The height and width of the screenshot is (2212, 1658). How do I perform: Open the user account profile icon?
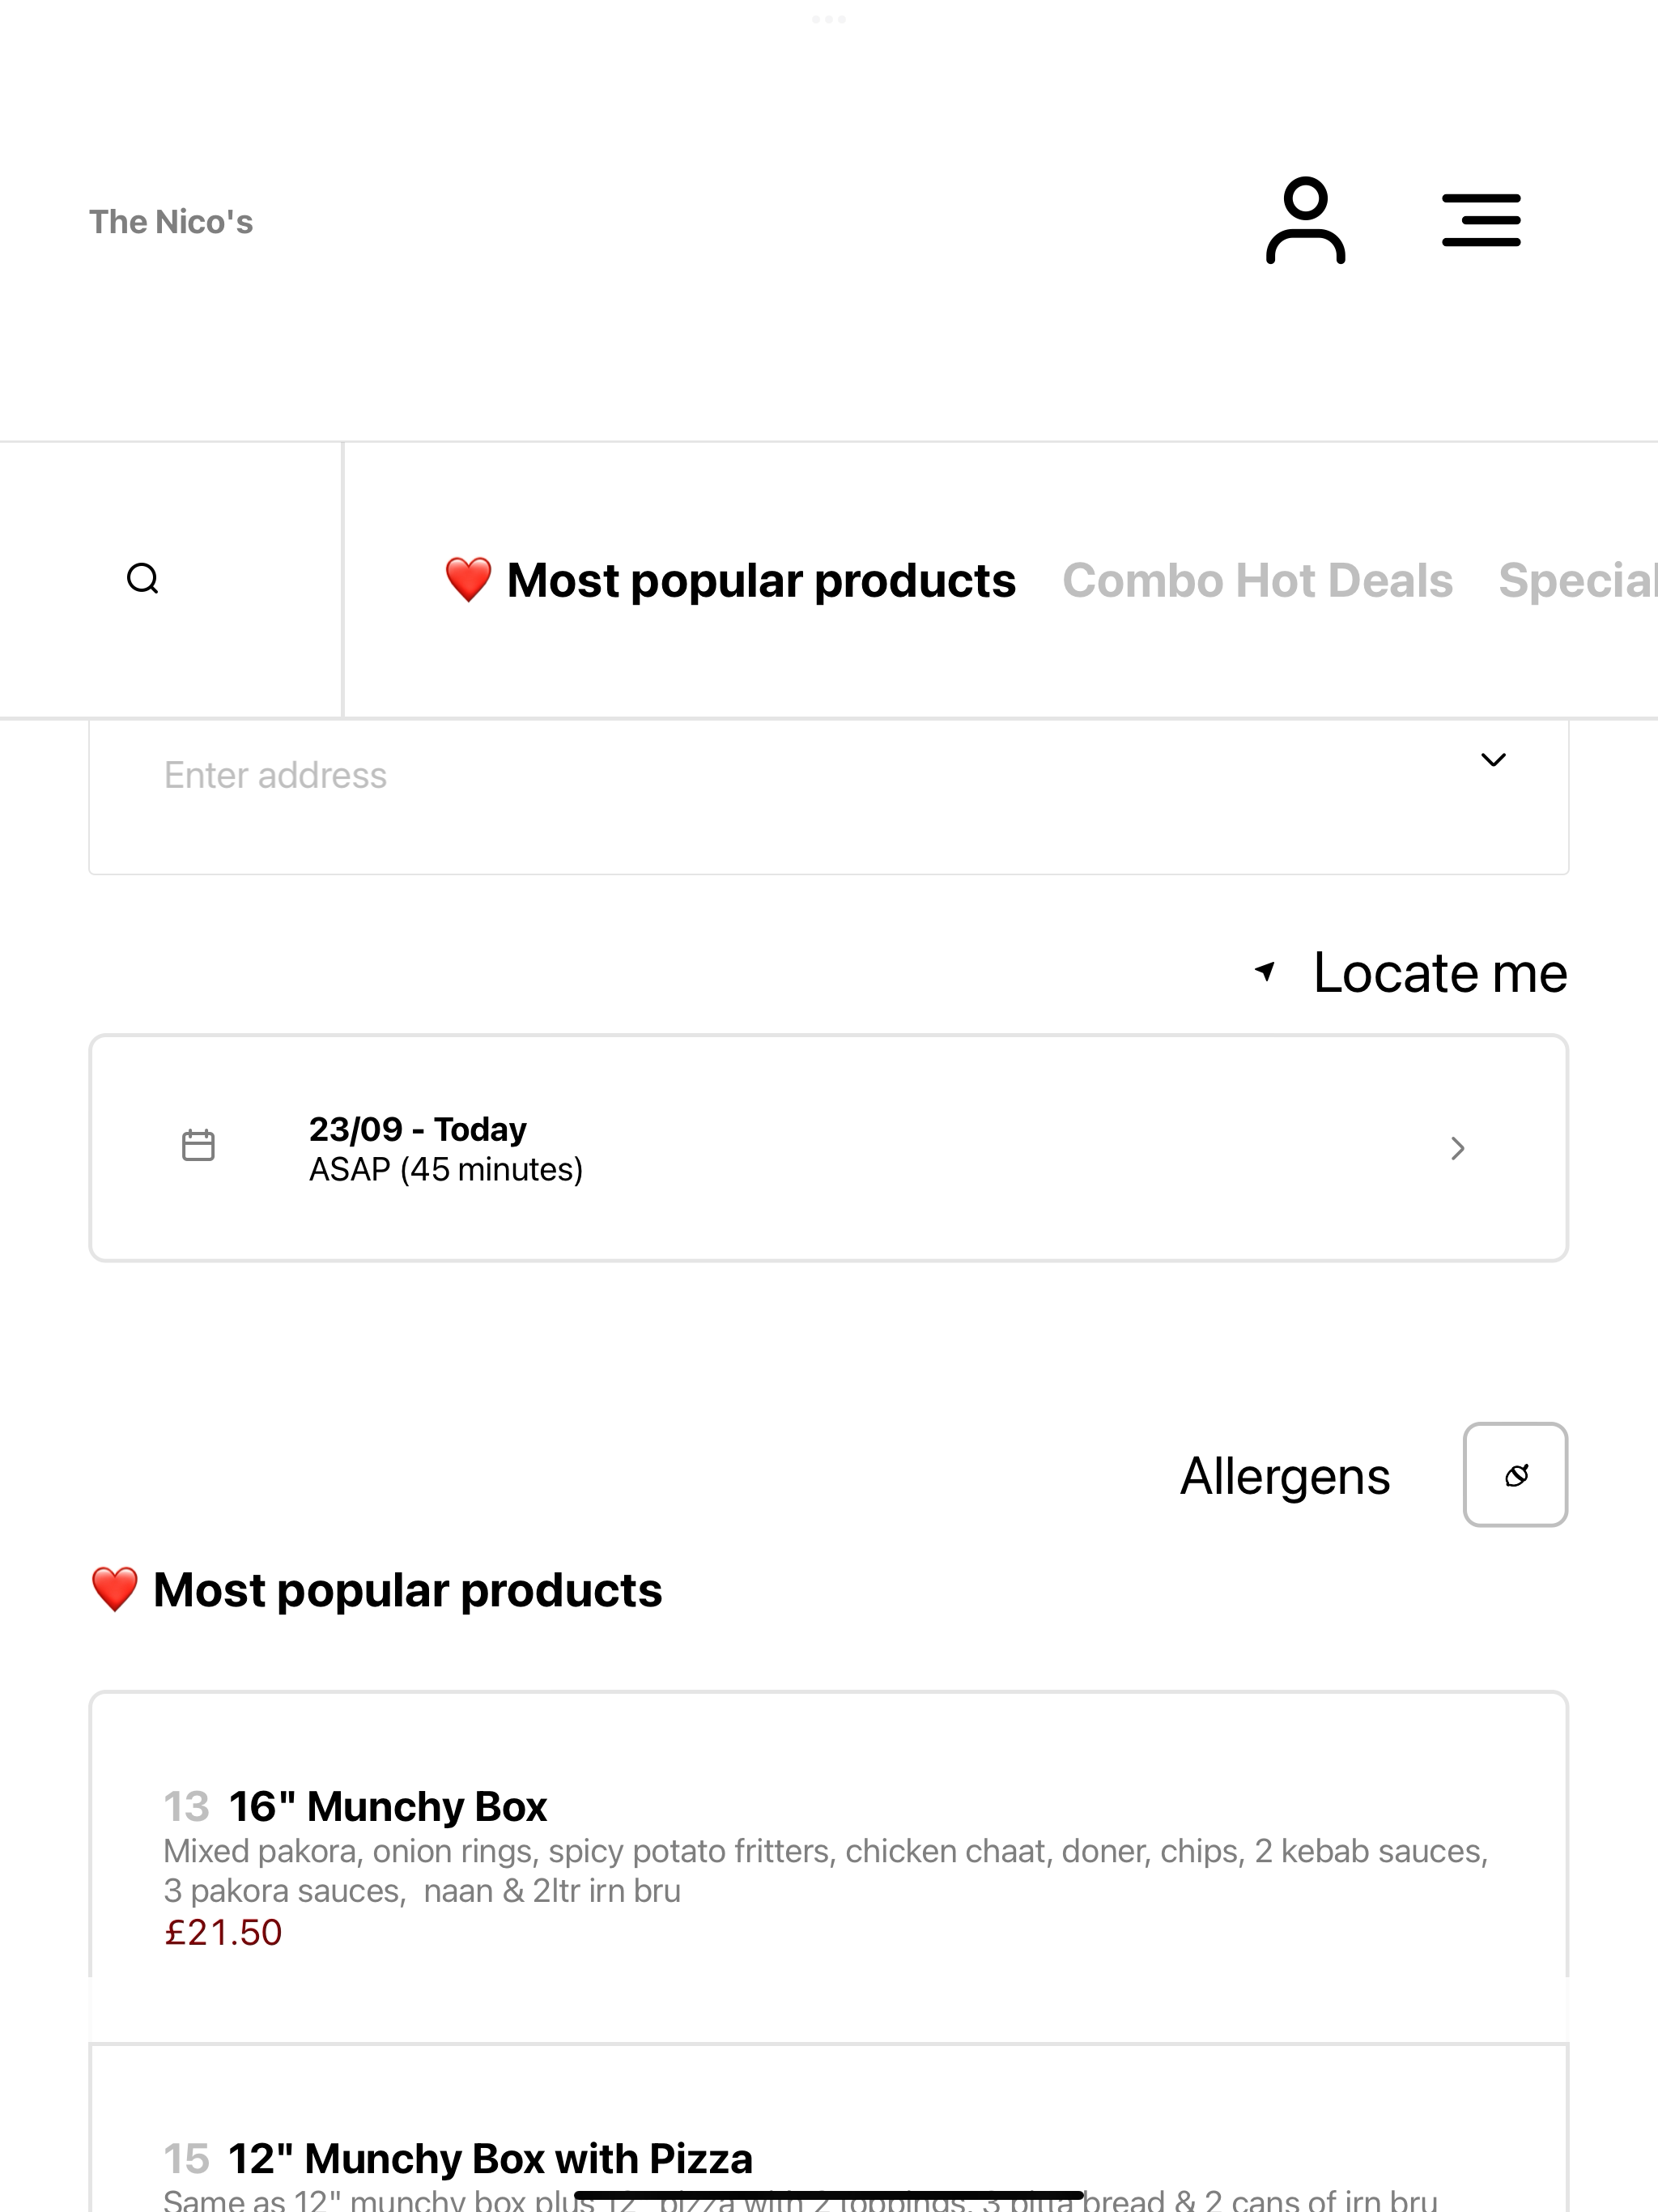click(x=1305, y=221)
